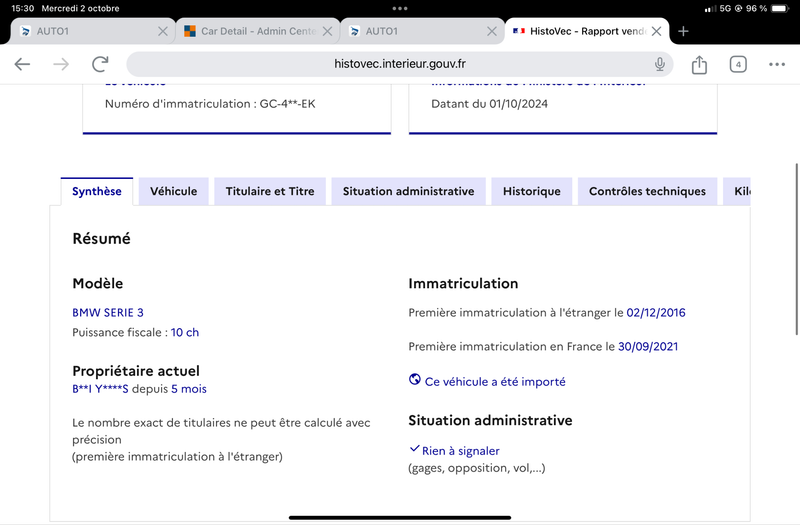Tap the home indicator bar
This screenshot has width=800, height=525.
tap(399, 518)
